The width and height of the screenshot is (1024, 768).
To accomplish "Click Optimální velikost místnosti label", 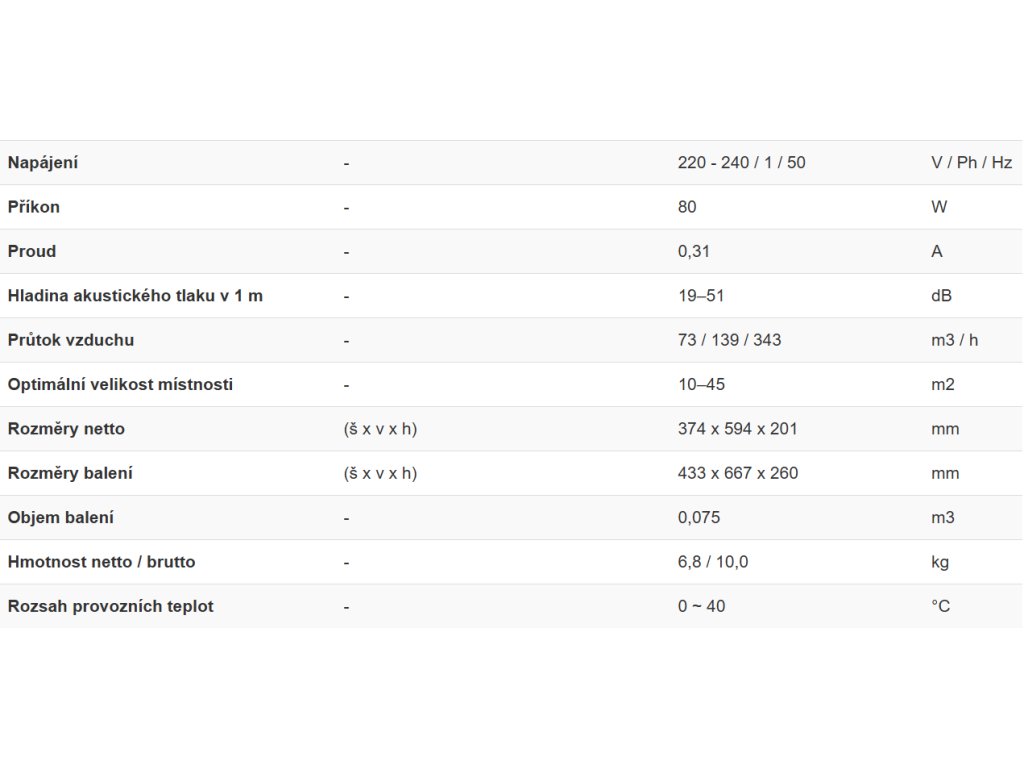I will click(120, 385).
